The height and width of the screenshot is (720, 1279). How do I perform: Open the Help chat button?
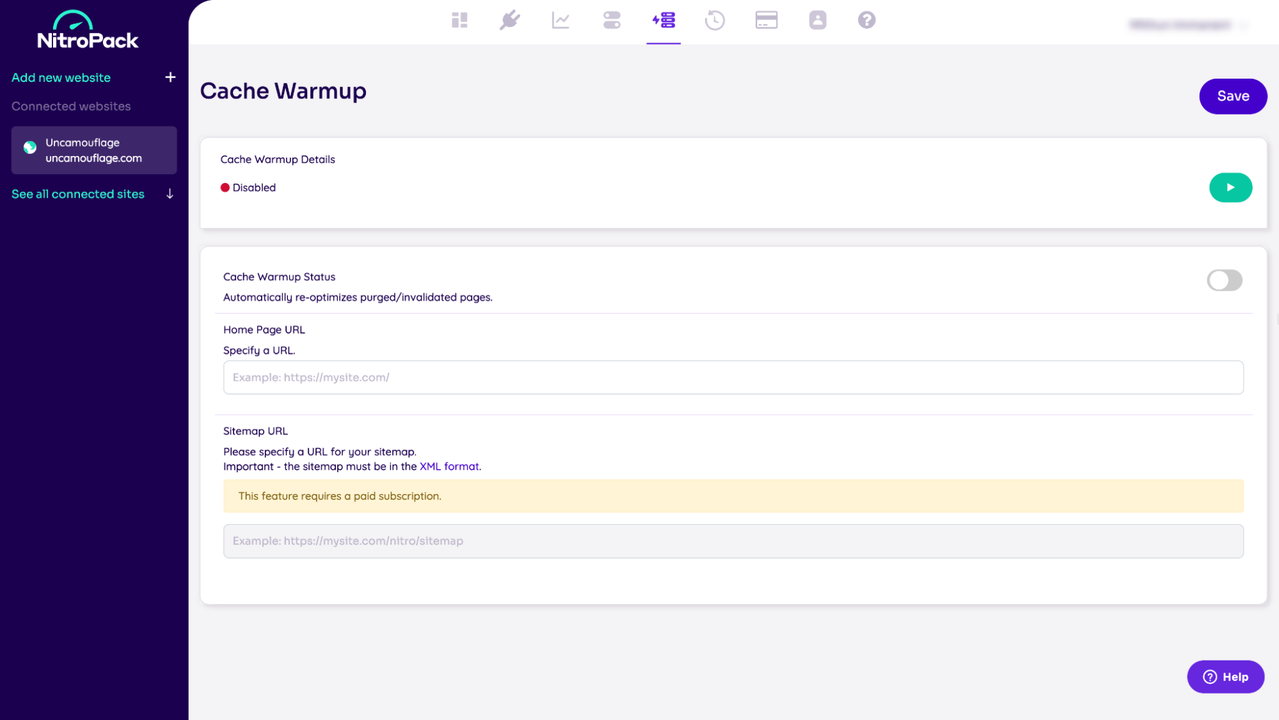tap(1225, 677)
